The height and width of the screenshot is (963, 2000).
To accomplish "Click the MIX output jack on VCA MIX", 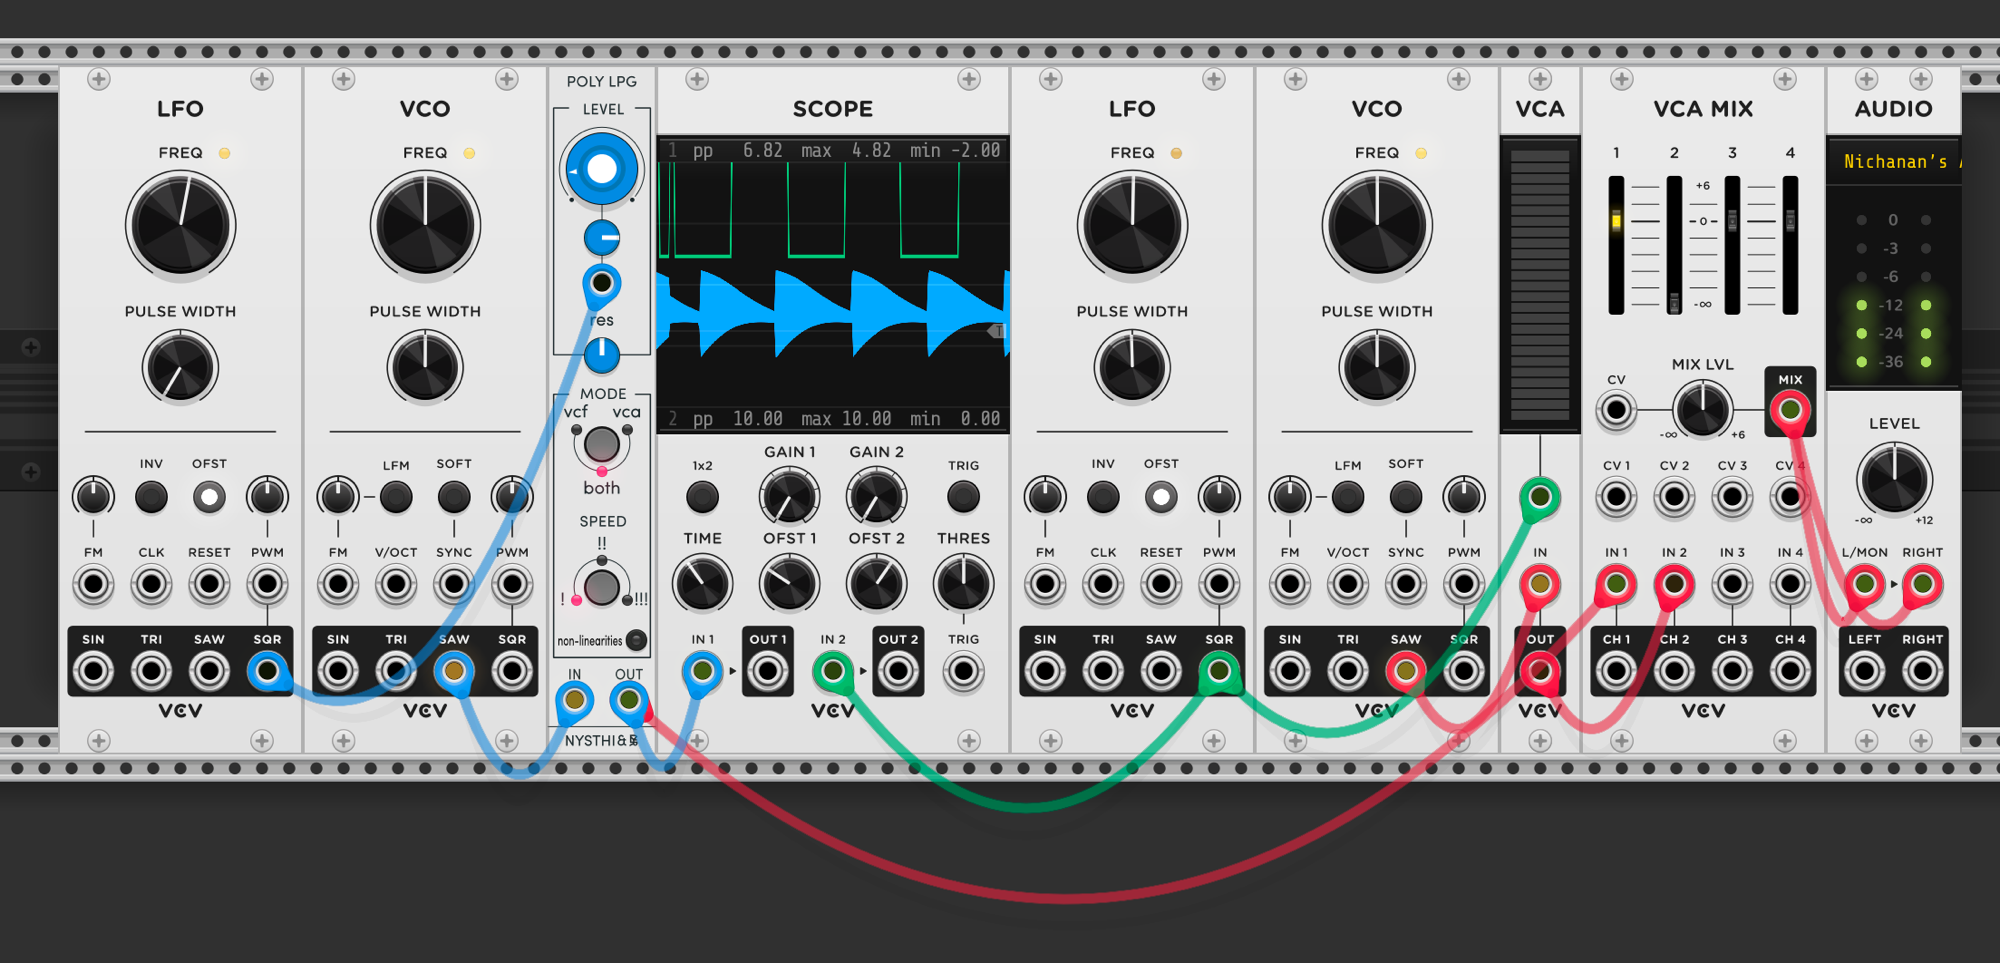I will (1790, 410).
